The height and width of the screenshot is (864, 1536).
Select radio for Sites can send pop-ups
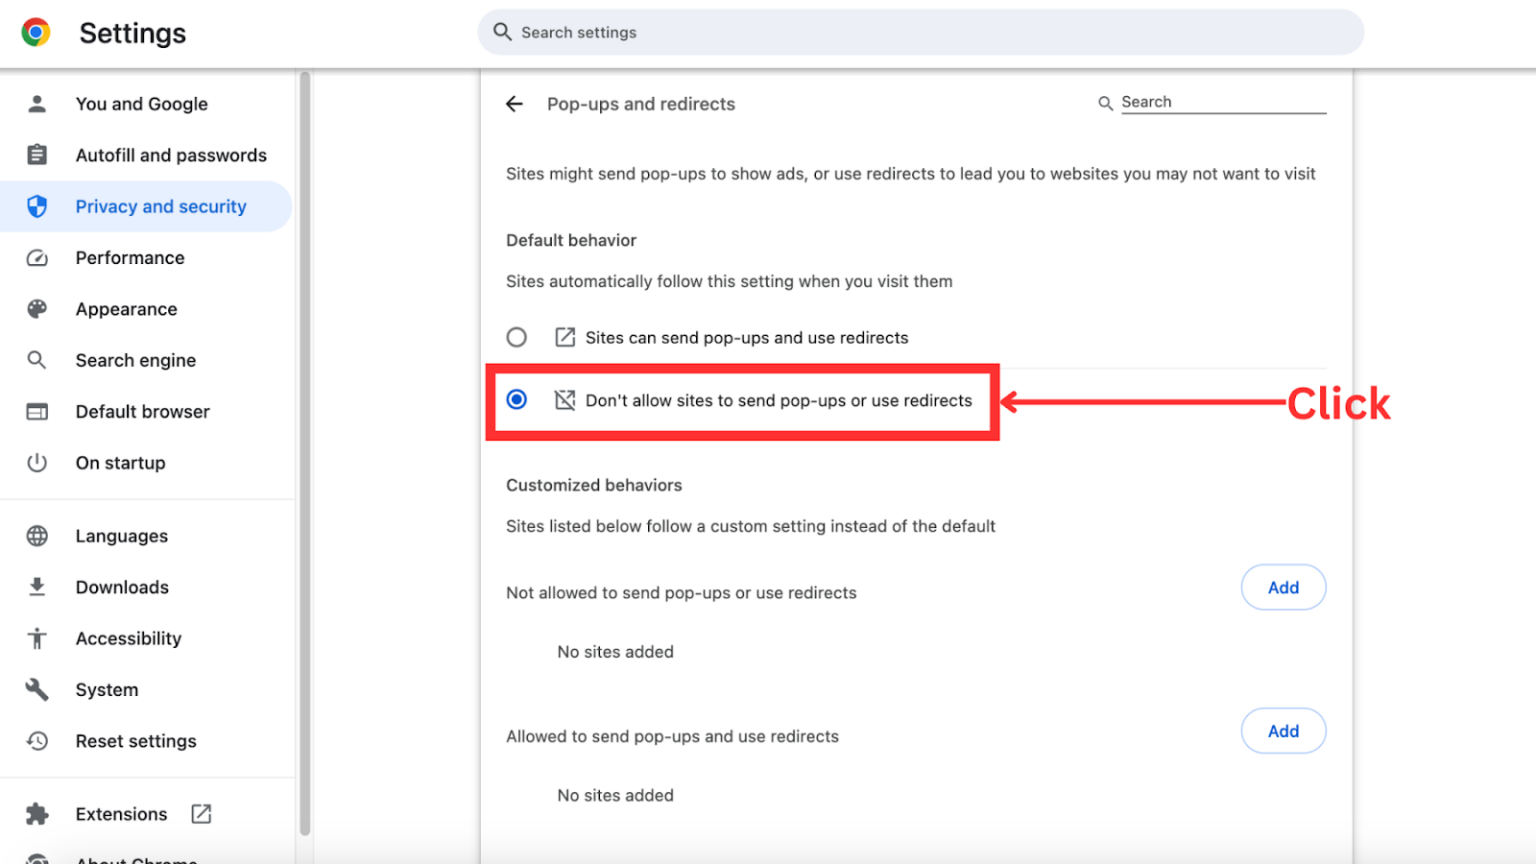(x=516, y=337)
